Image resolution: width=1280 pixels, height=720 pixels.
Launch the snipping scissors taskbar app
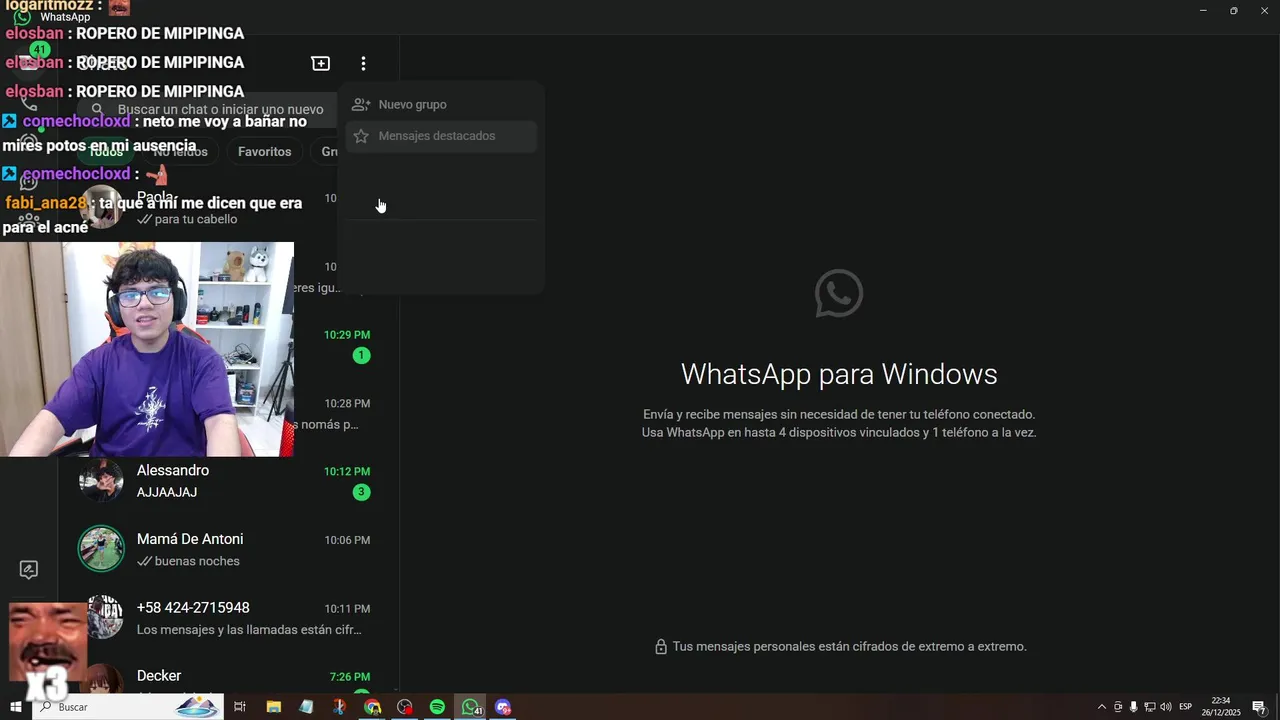(x=339, y=707)
